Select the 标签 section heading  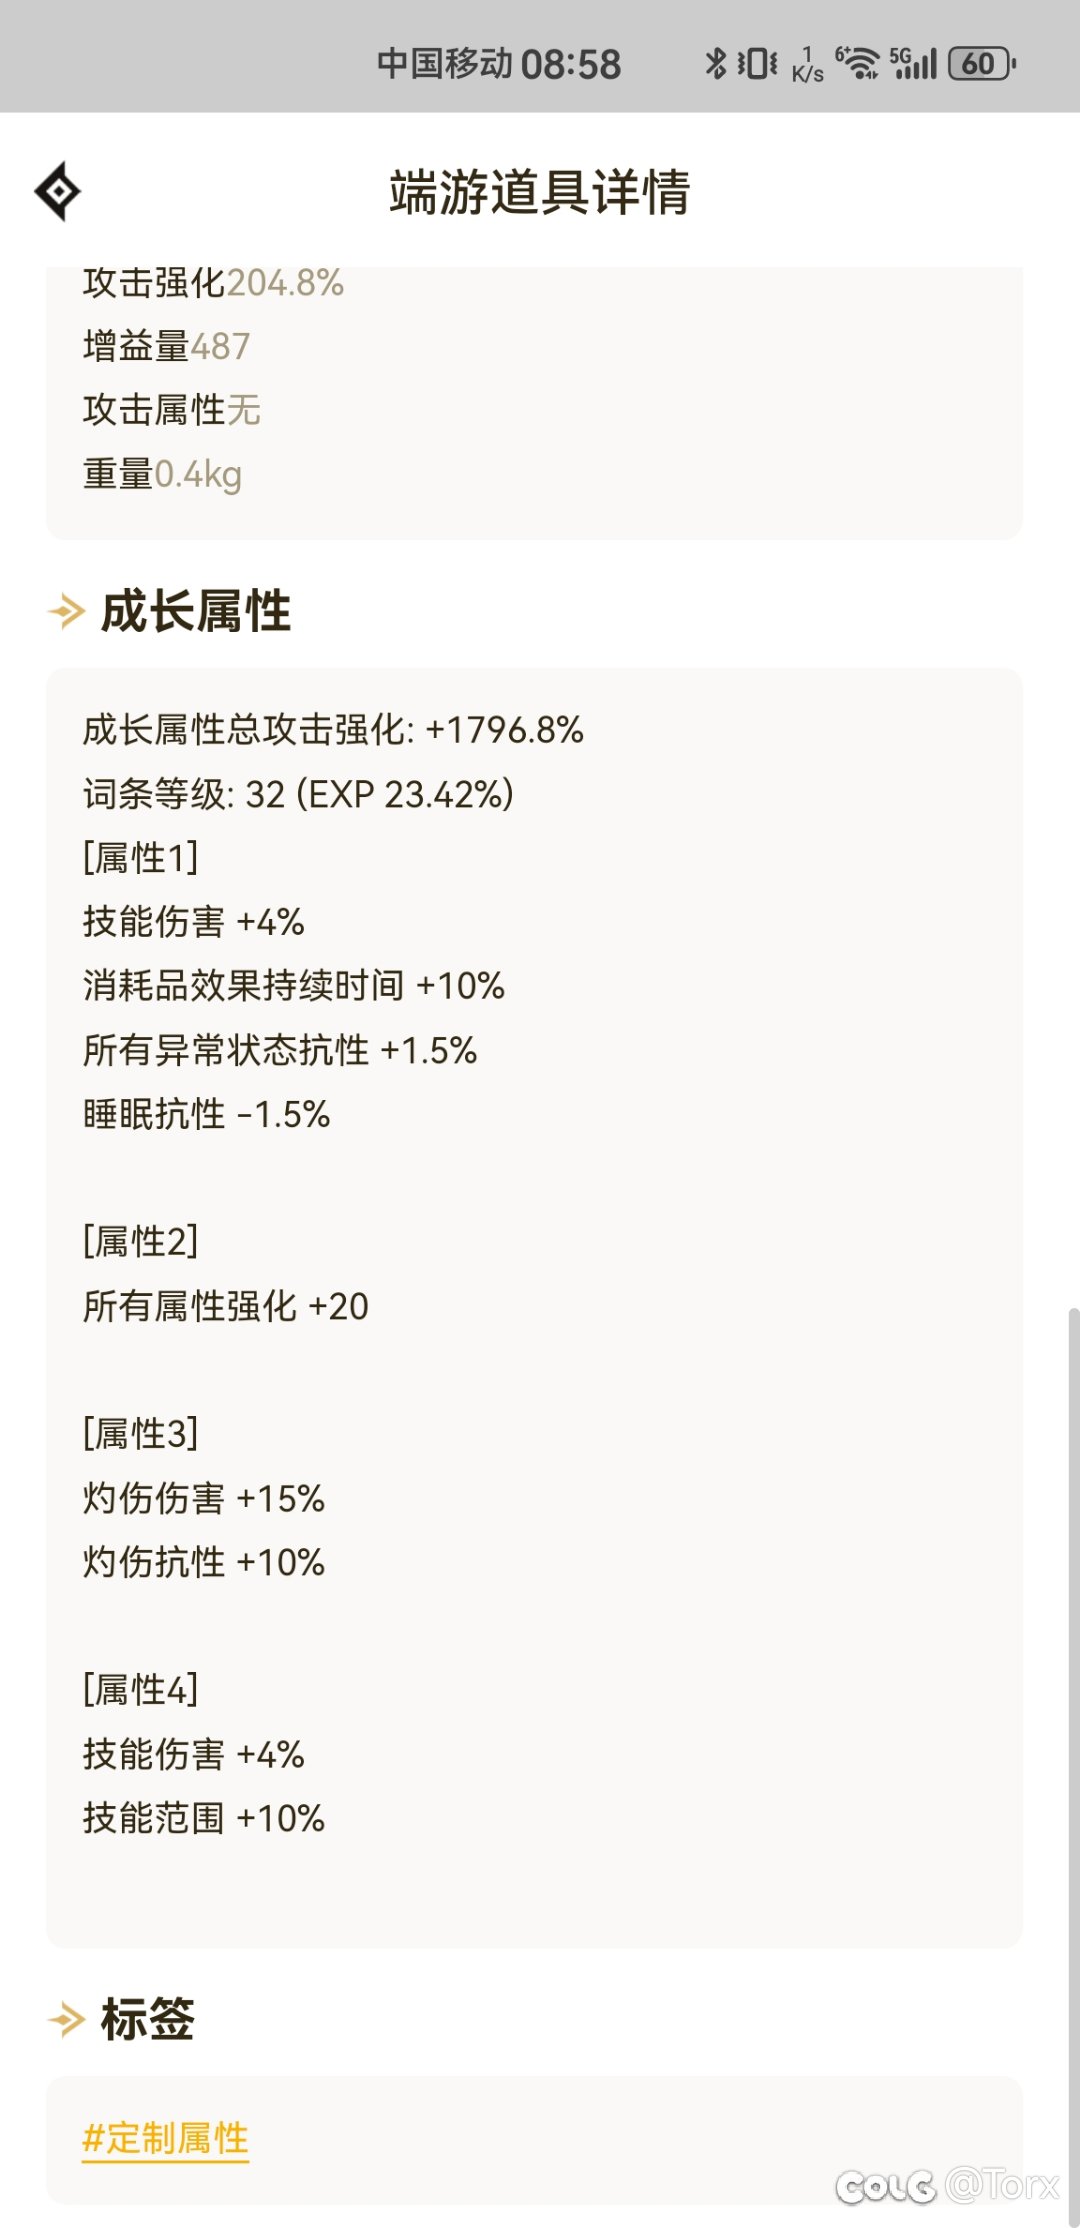148,2019
